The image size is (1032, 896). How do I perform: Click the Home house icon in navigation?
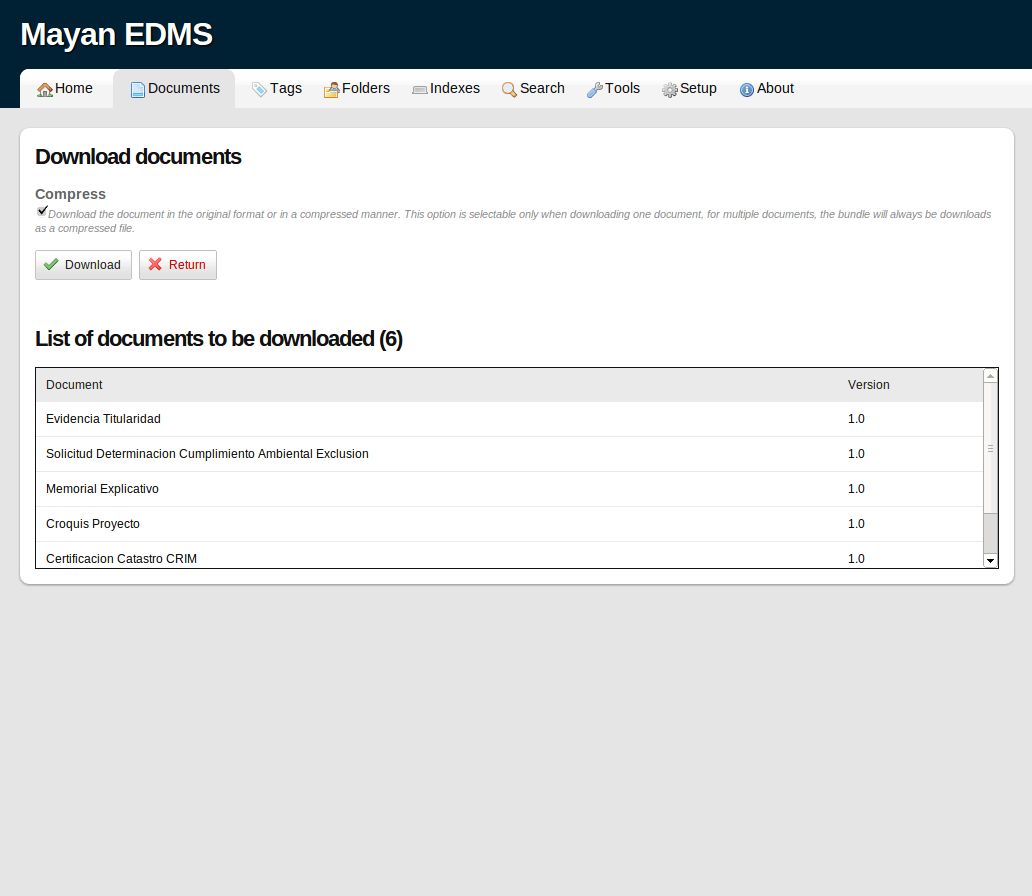(x=44, y=89)
